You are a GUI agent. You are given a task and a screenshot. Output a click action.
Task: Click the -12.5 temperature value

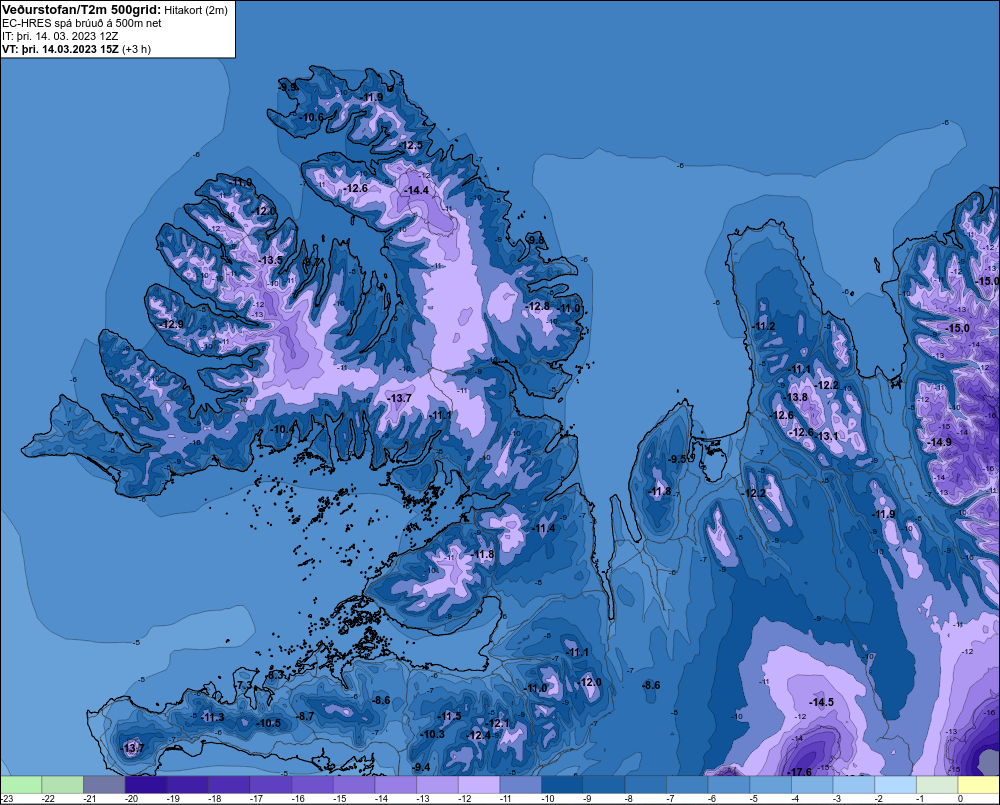pos(411,145)
